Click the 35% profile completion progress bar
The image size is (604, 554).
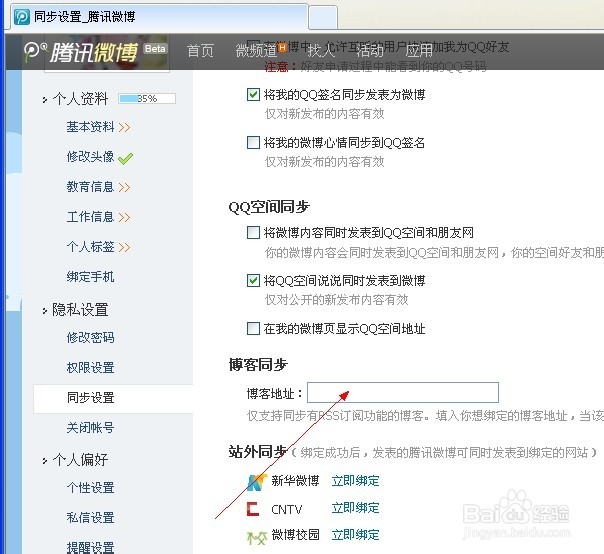click(x=147, y=99)
